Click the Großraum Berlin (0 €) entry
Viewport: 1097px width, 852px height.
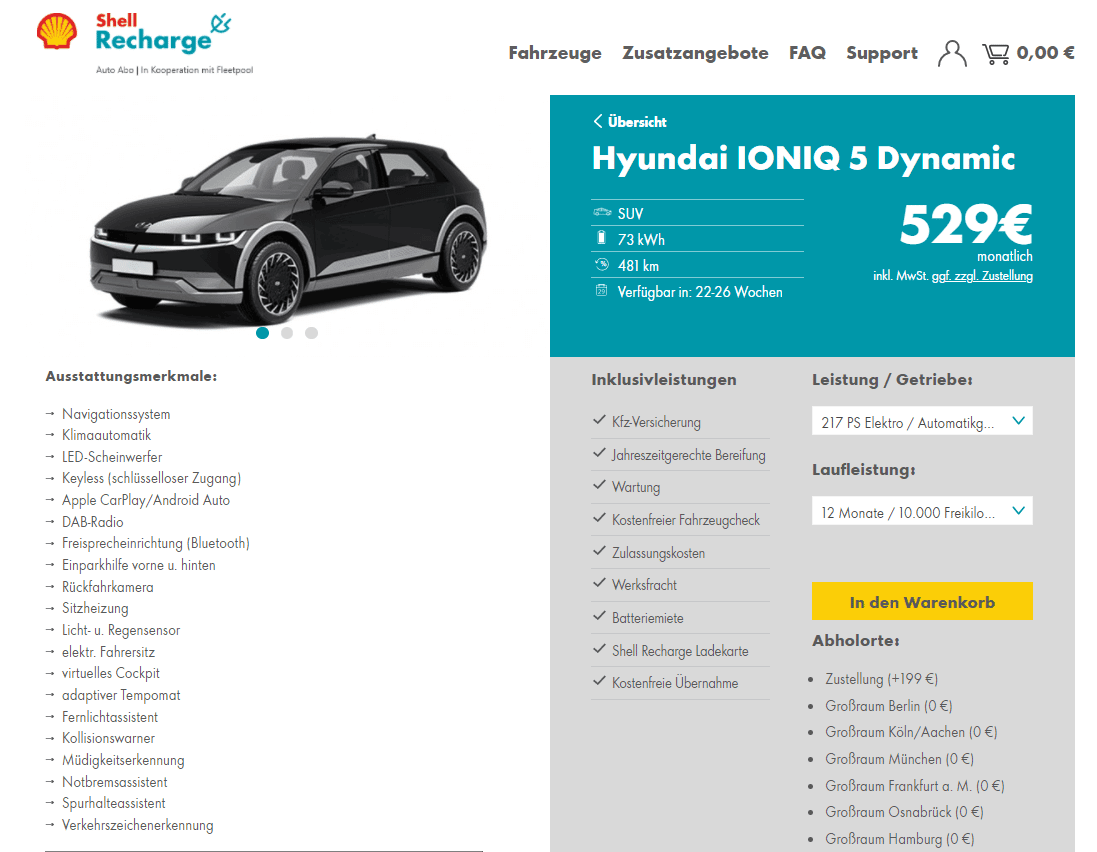(889, 706)
